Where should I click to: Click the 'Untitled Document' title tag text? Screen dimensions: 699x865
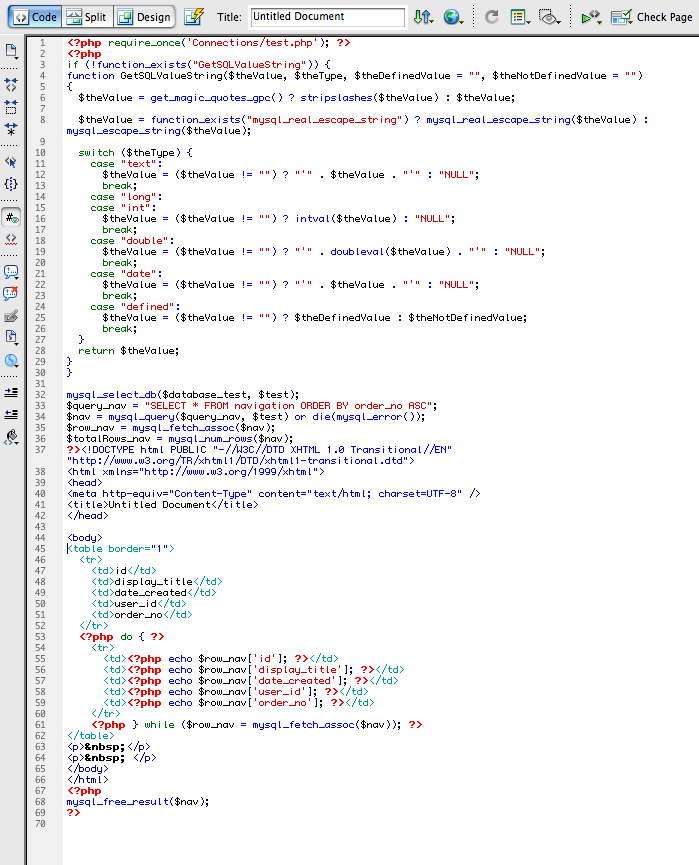[x=159, y=505]
